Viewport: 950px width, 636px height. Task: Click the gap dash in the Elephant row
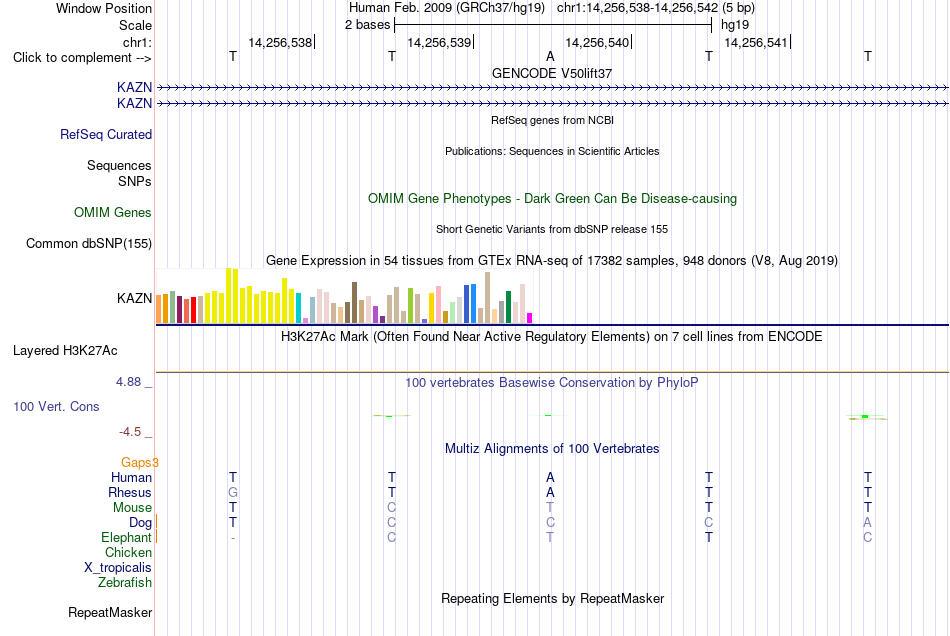coord(233,538)
